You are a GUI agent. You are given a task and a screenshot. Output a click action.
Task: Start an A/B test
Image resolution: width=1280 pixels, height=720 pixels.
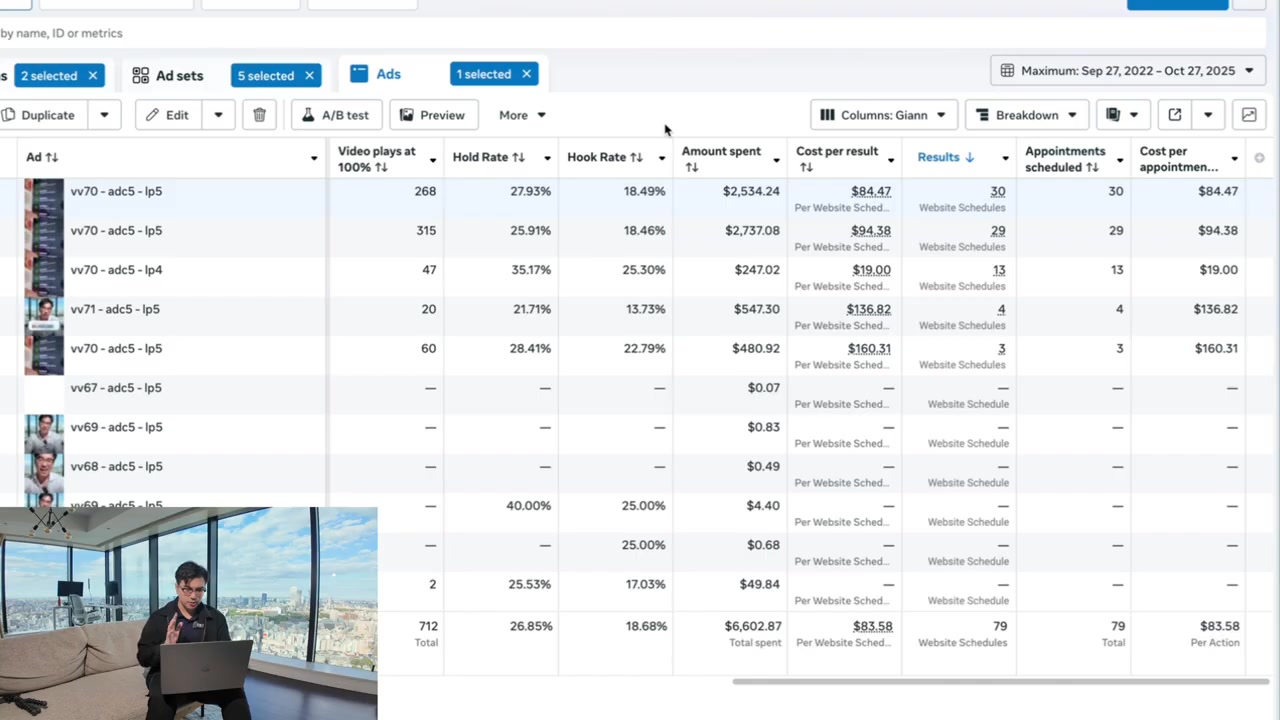click(335, 115)
